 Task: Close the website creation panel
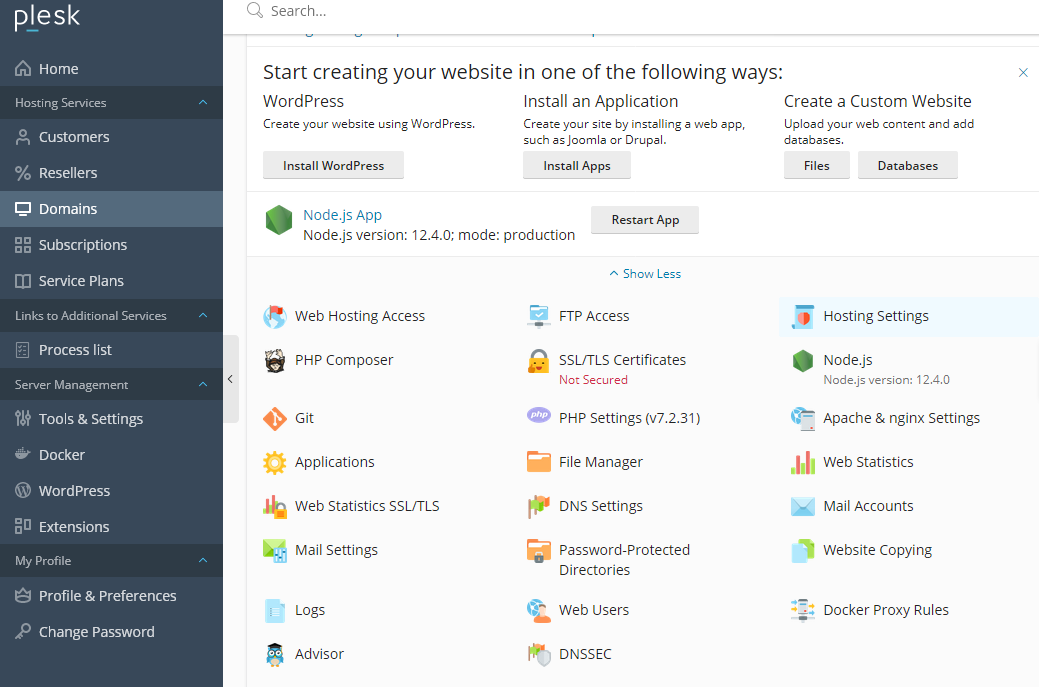(1023, 72)
